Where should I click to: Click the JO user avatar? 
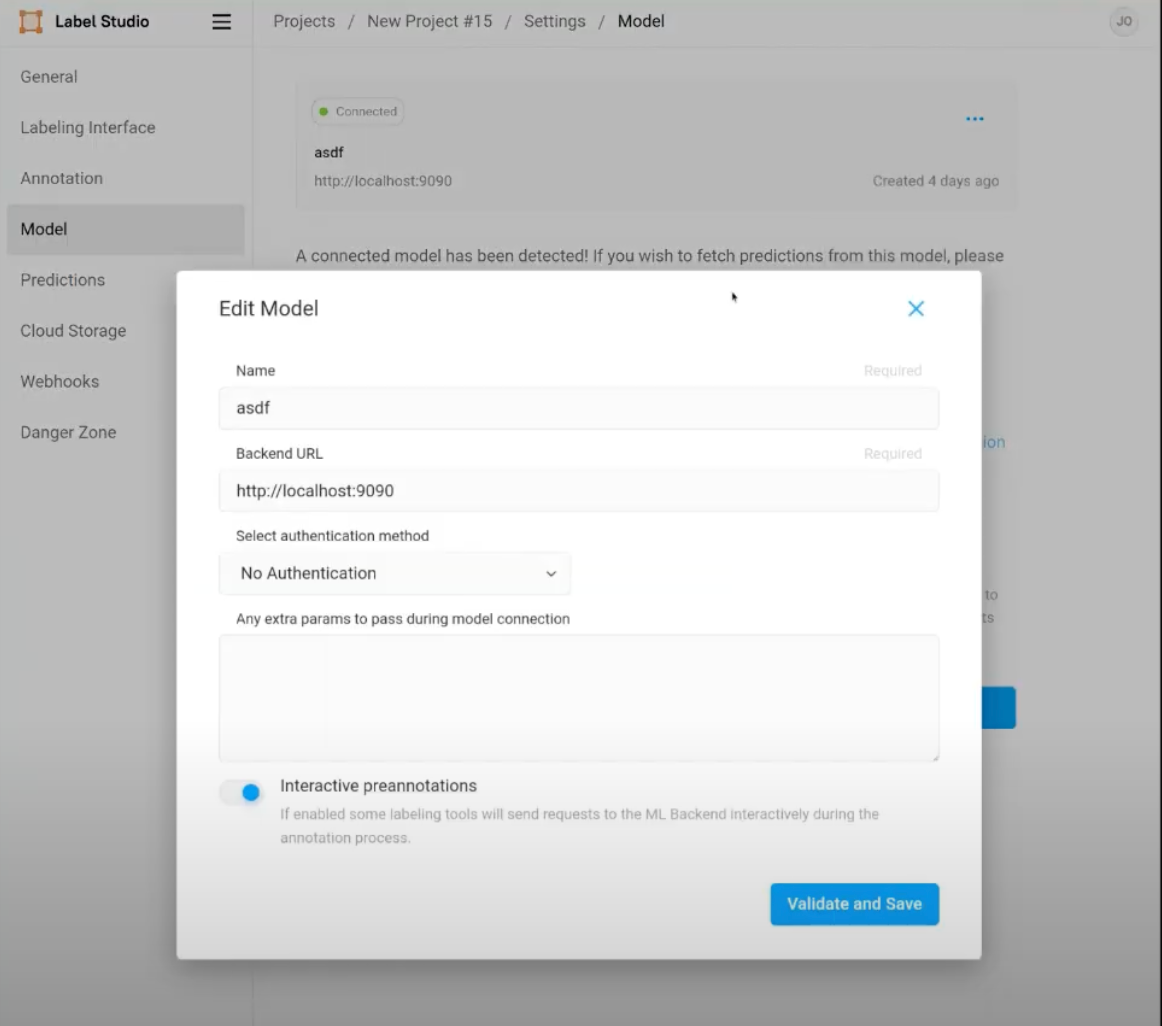(1124, 22)
